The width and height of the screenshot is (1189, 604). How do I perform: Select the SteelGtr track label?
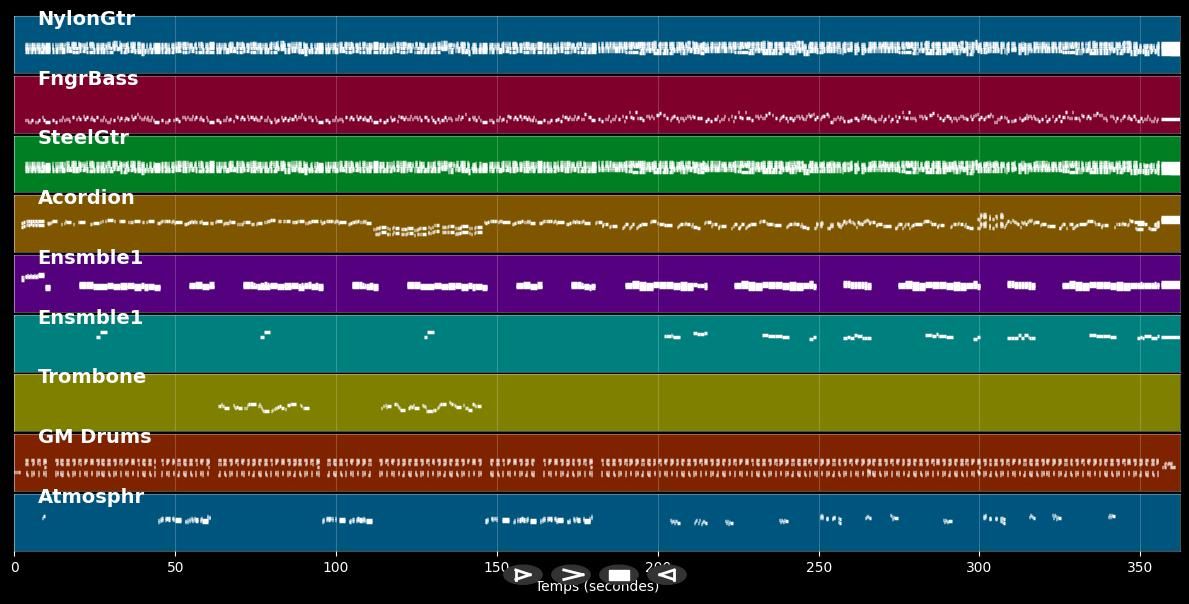click(83, 138)
